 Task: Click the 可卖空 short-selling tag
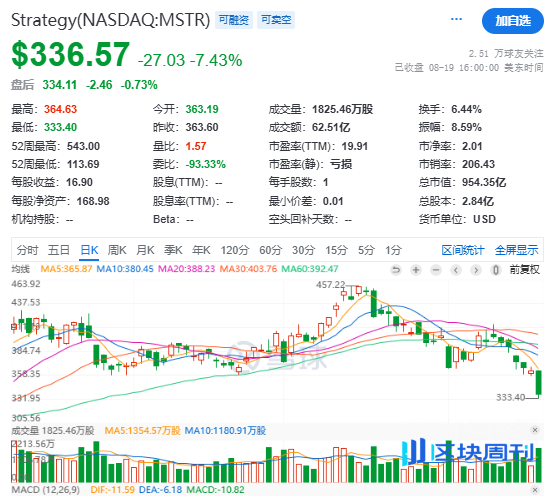[276, 20]
